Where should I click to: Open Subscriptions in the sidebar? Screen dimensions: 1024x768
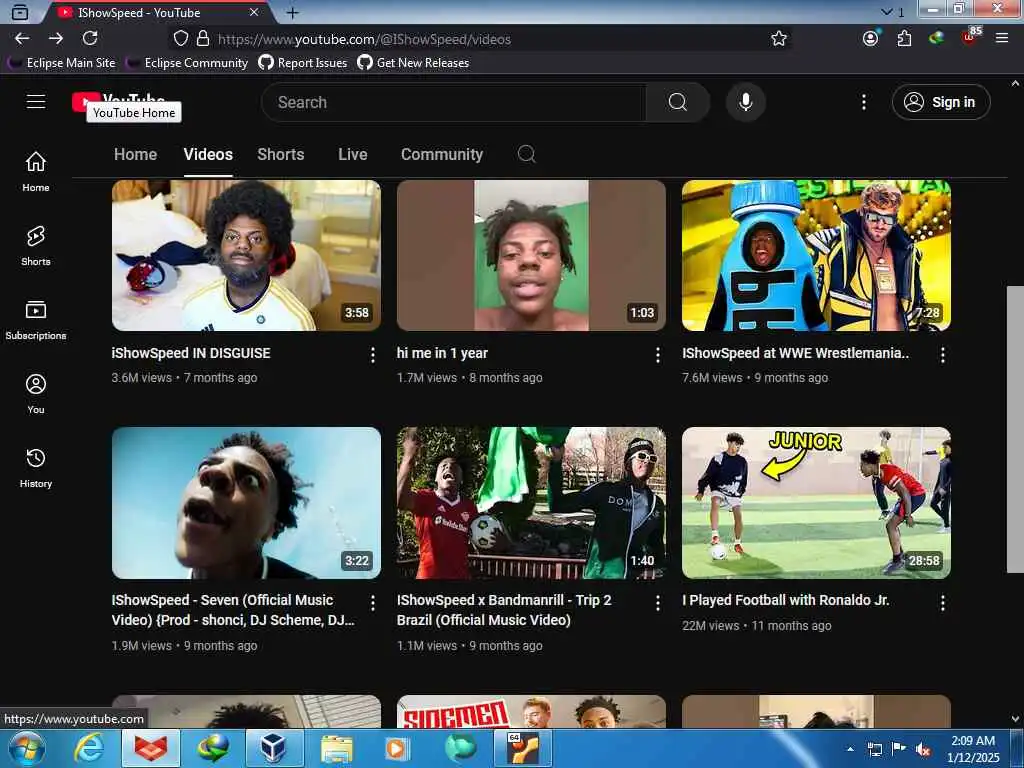(x=36, y=320)
